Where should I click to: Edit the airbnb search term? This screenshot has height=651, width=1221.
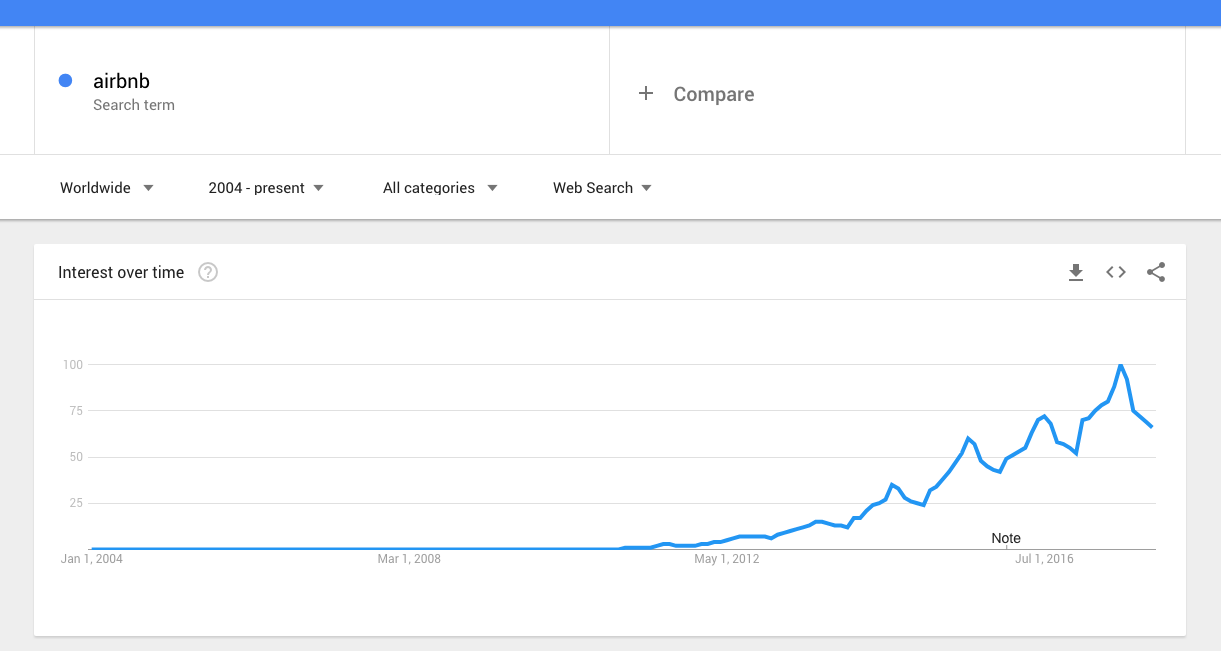click(121, 82)
